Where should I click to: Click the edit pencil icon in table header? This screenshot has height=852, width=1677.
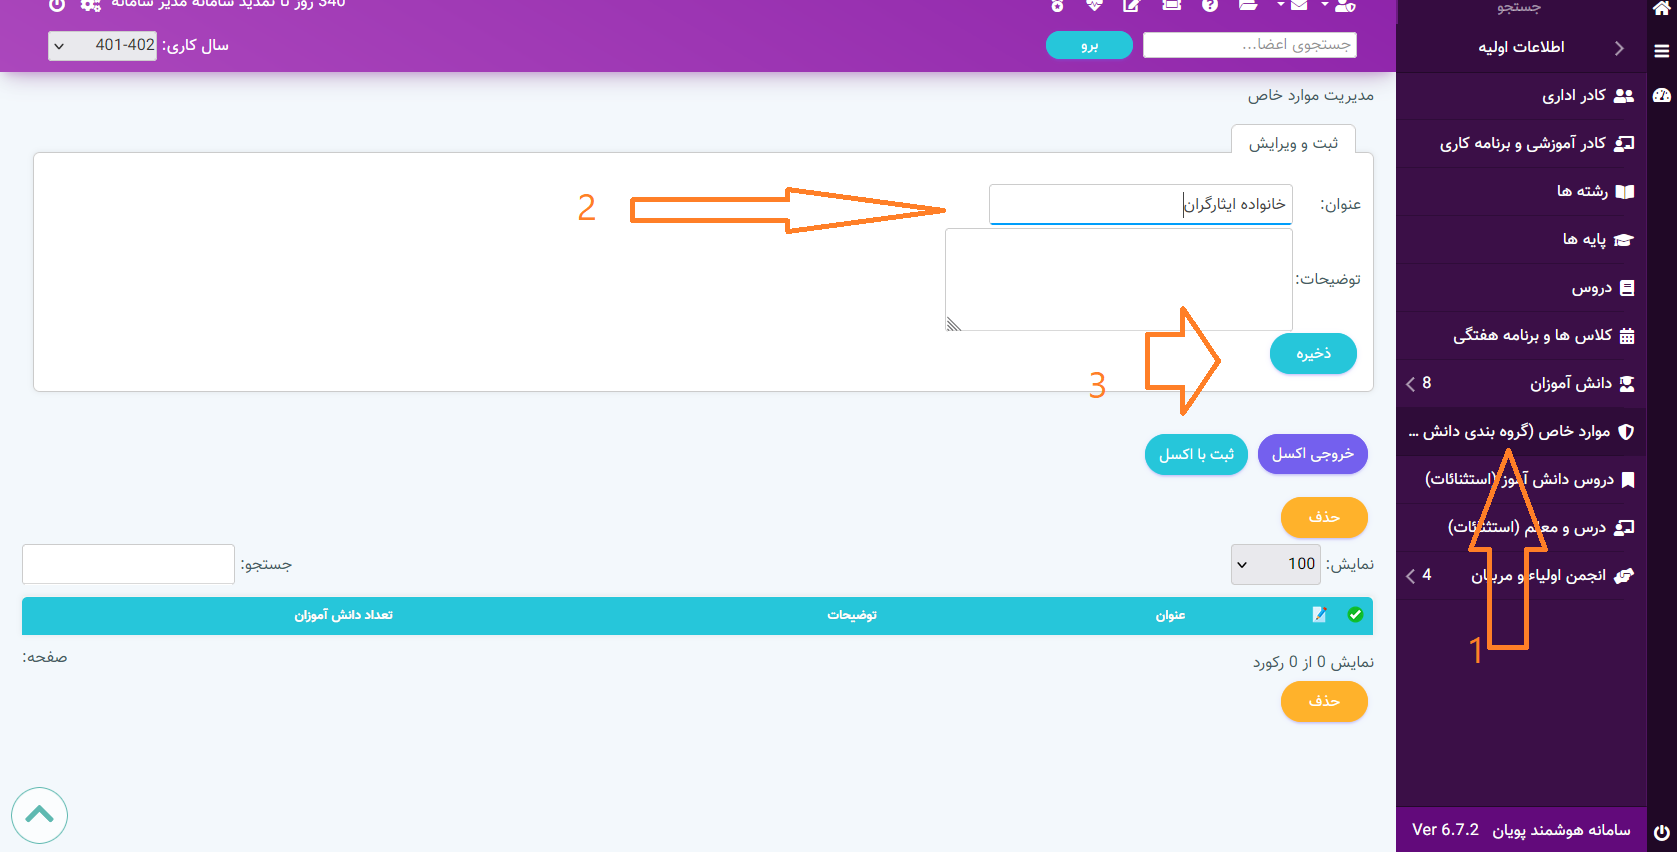point(1320,615)
